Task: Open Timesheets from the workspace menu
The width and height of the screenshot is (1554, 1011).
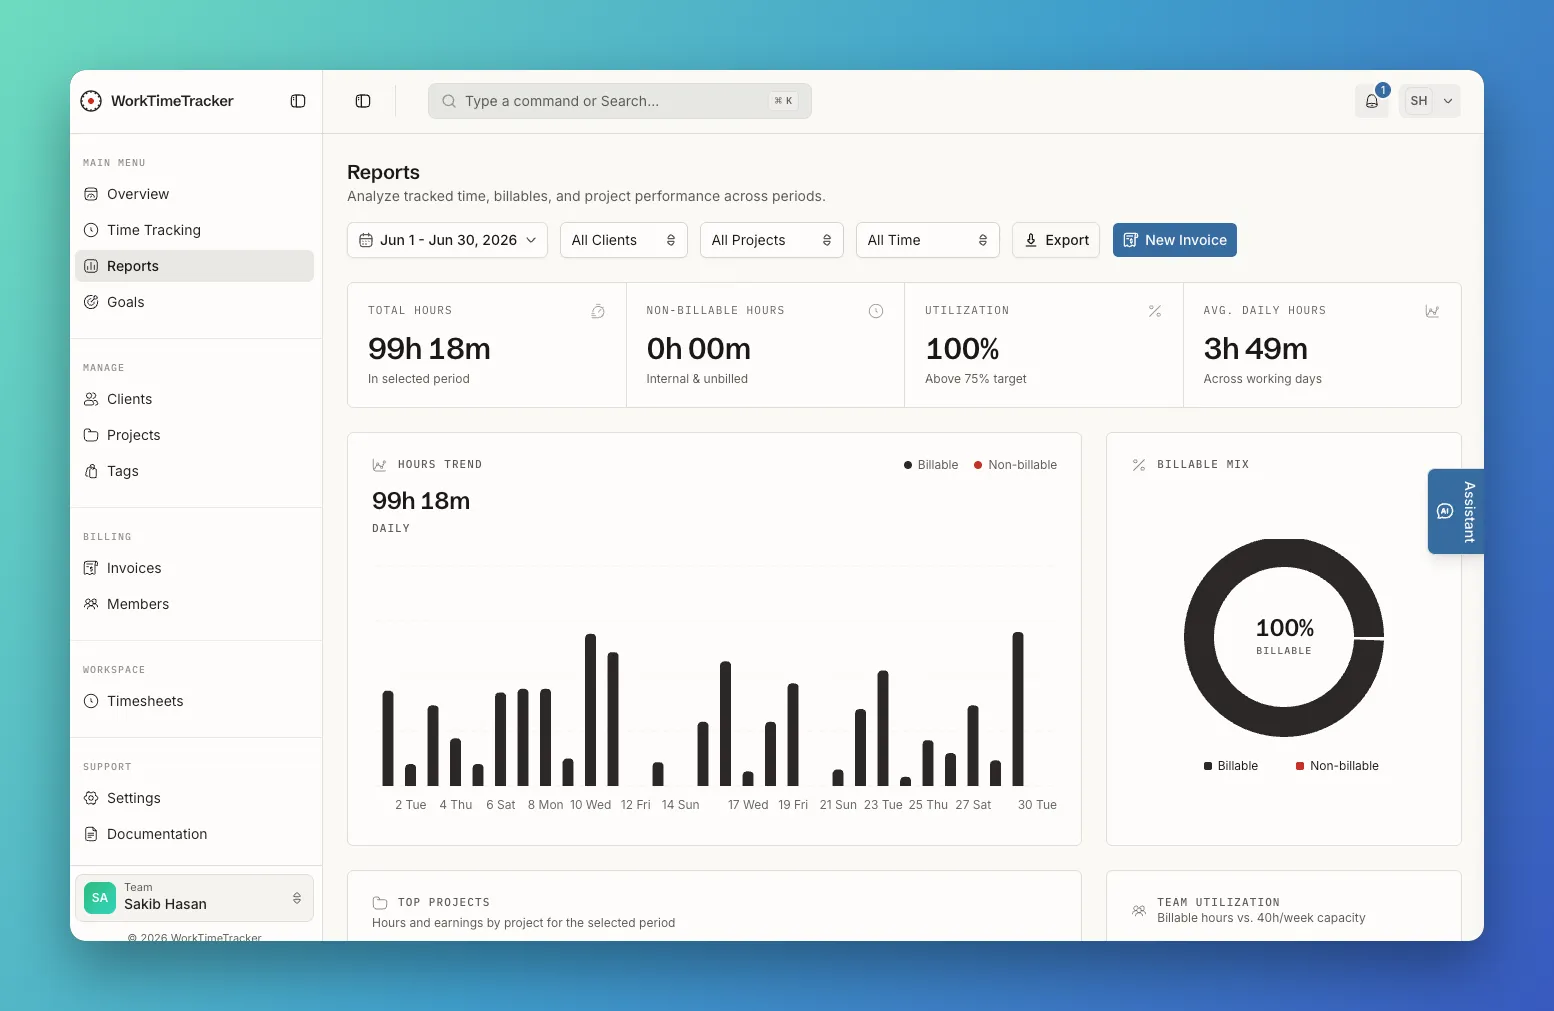Action: pos(194,701)
